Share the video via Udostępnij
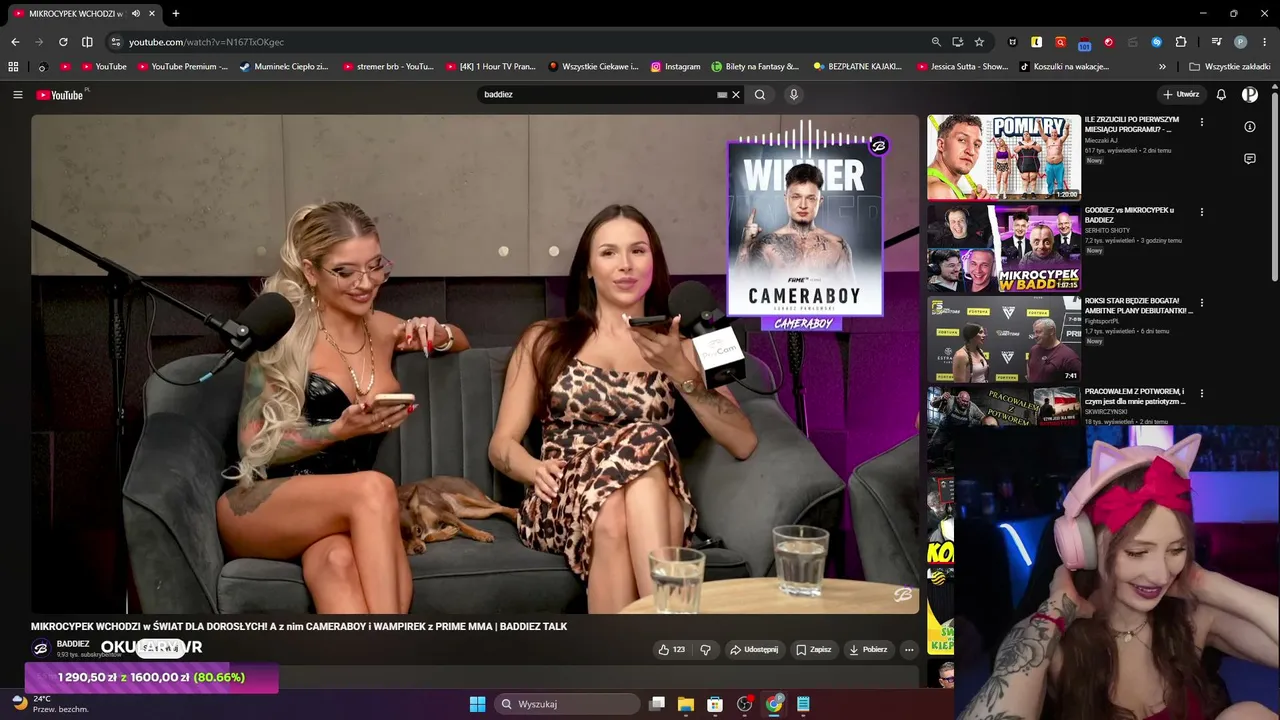 [x=754, y=650]
